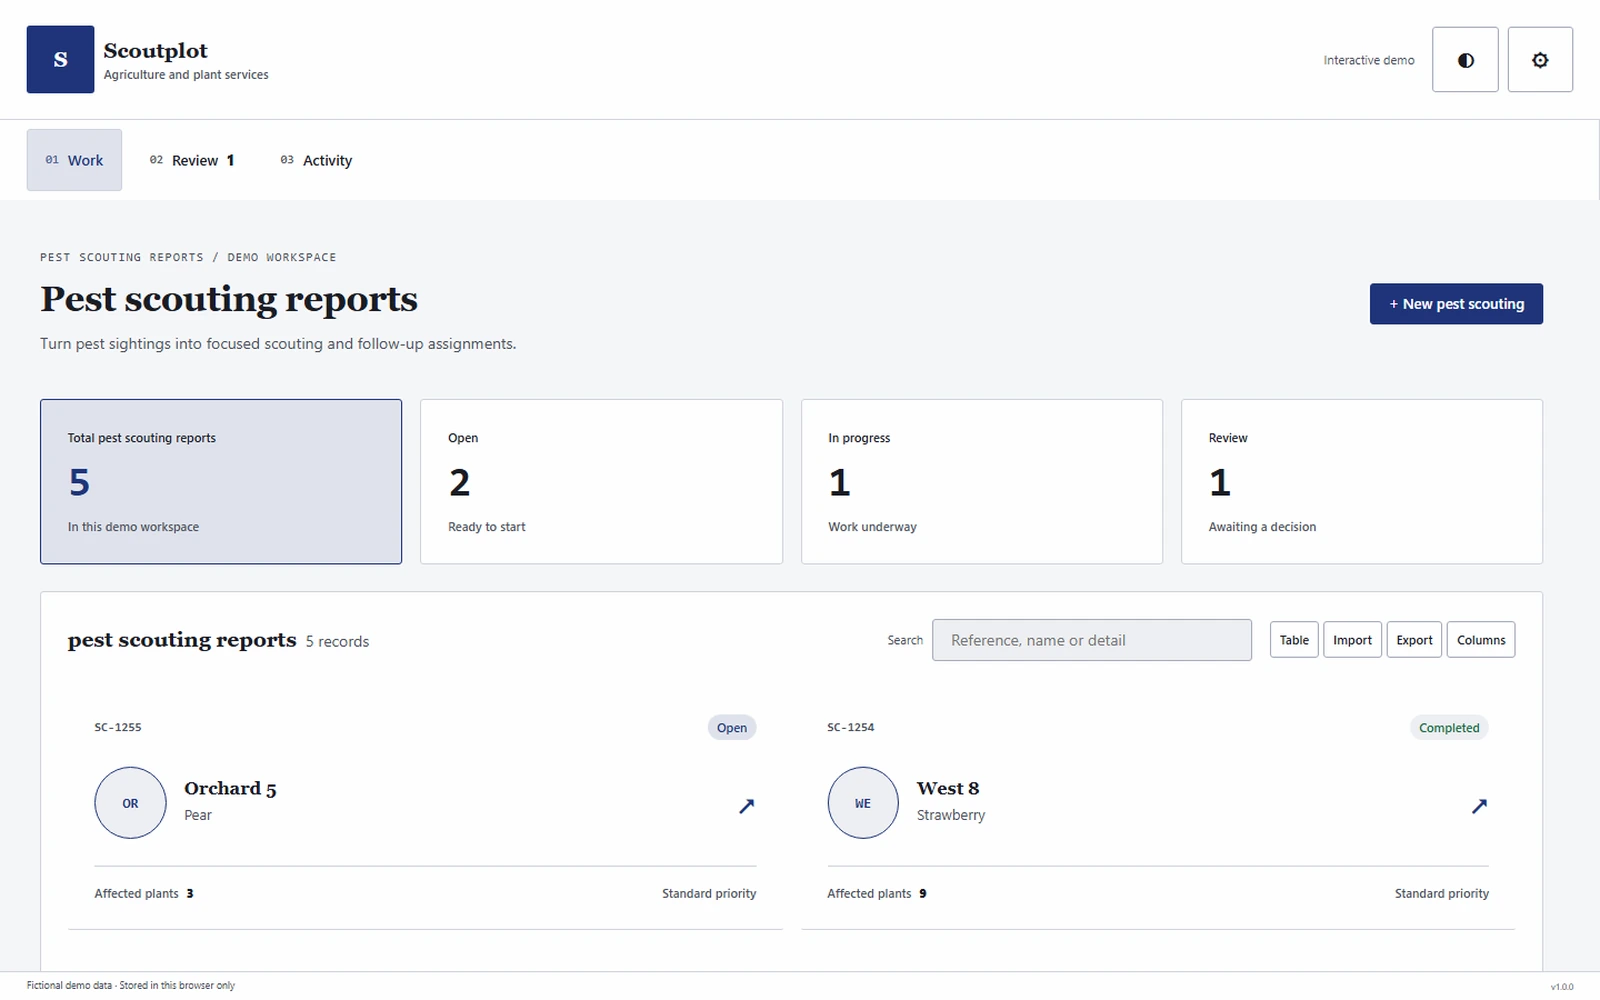Open the Columns options
The image size is (1600, 1000).
point(1481,640)
